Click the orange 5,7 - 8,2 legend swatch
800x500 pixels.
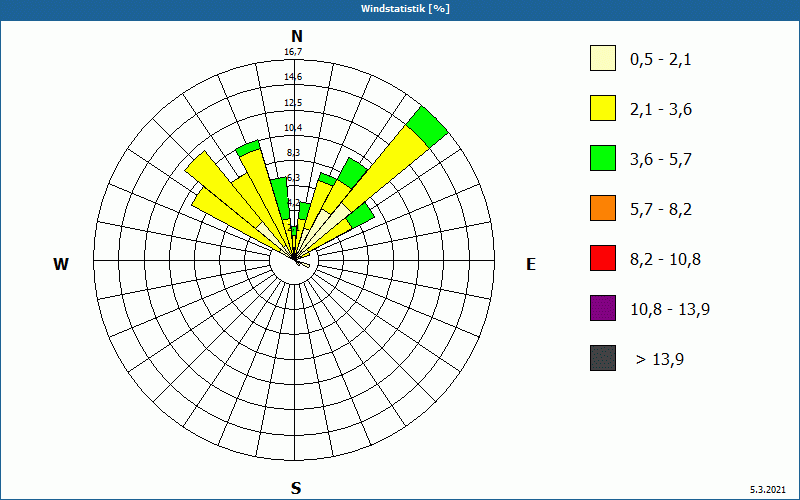603,208
